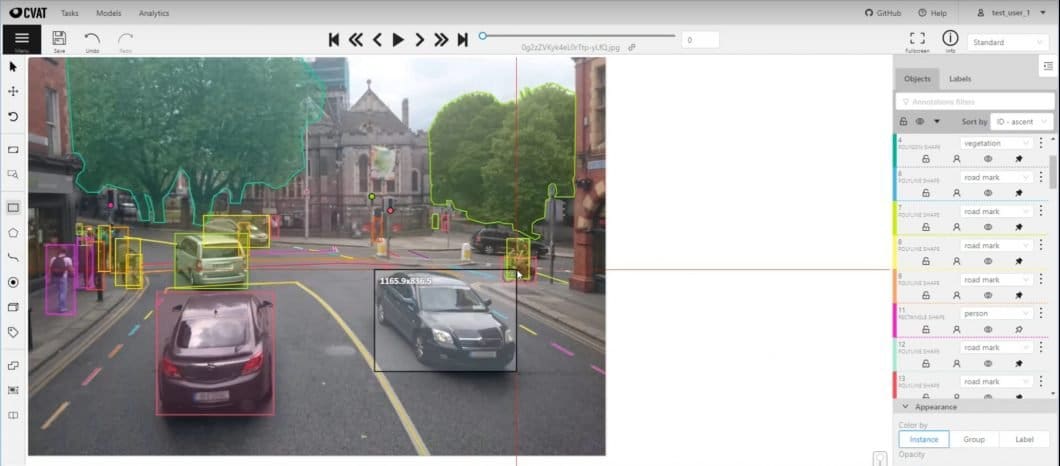
Task: Jump forward multiple frames
Action: pyautogui.click(x=441, y=40)
